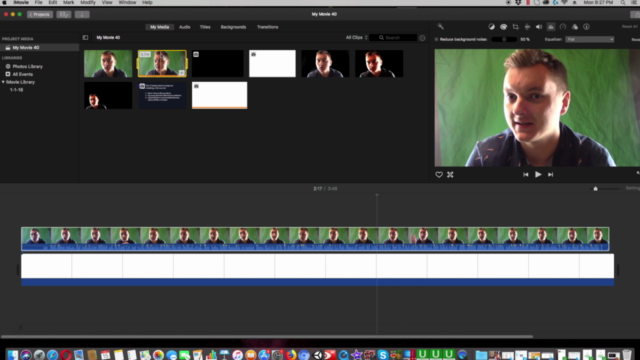Open Spotlight search in menu bar

(x=623, y=2)
